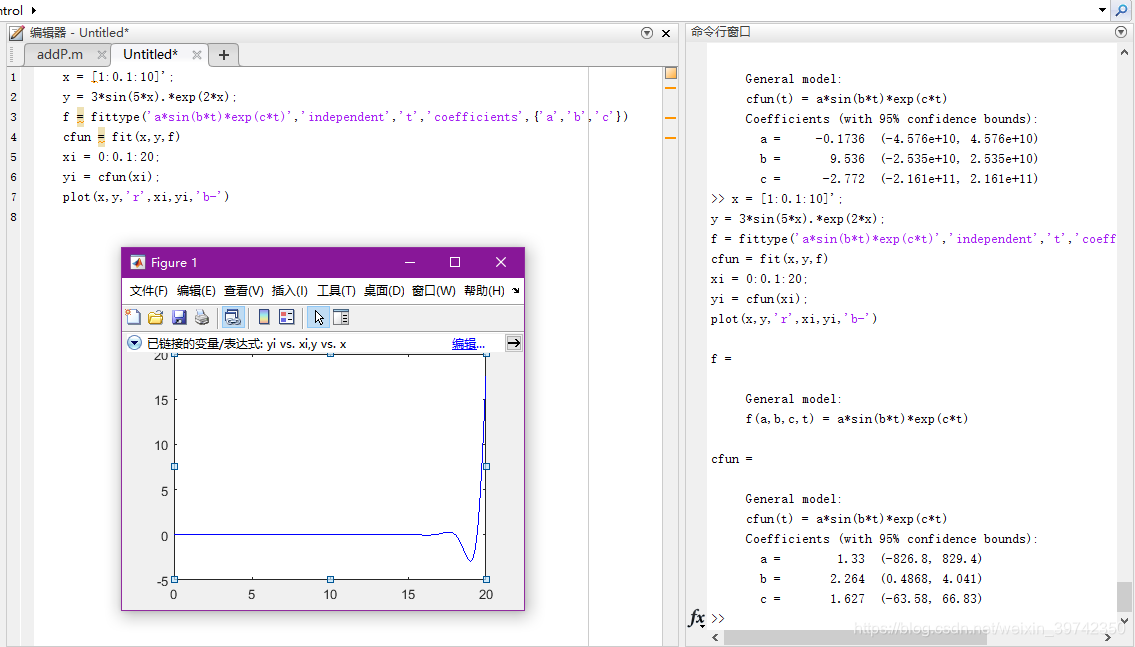
Task: Click the fx icon beside the command prompt
Action: pyautogui.click(x=698, y=619)
